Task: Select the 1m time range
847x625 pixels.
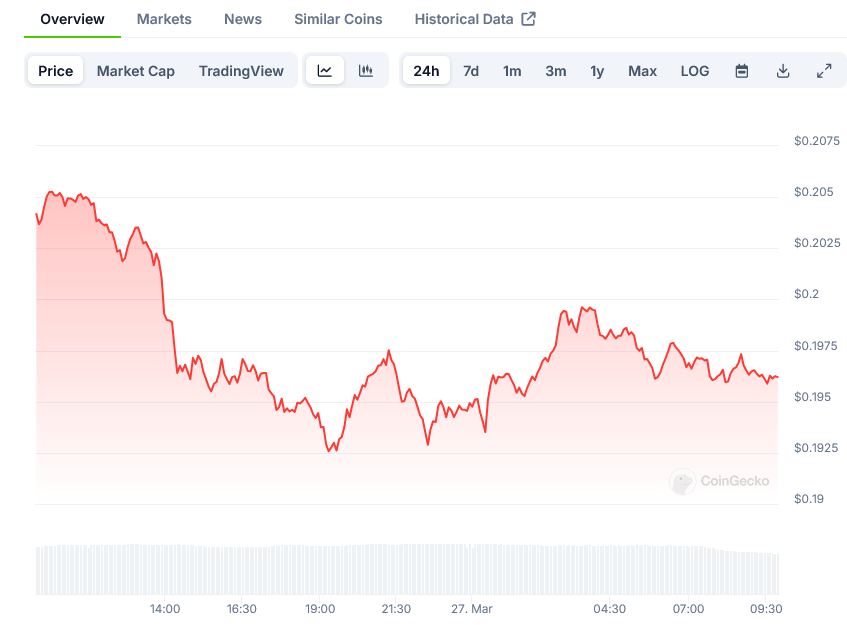Action: (512, 71)
